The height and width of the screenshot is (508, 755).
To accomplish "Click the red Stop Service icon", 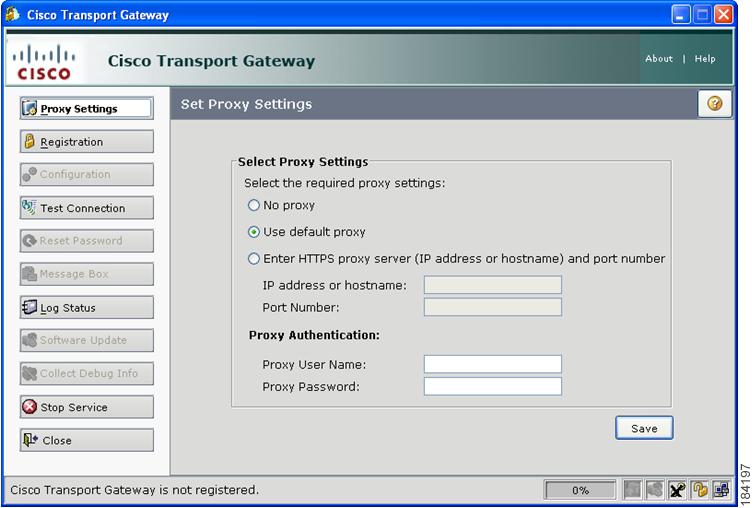I will (30, 407).
